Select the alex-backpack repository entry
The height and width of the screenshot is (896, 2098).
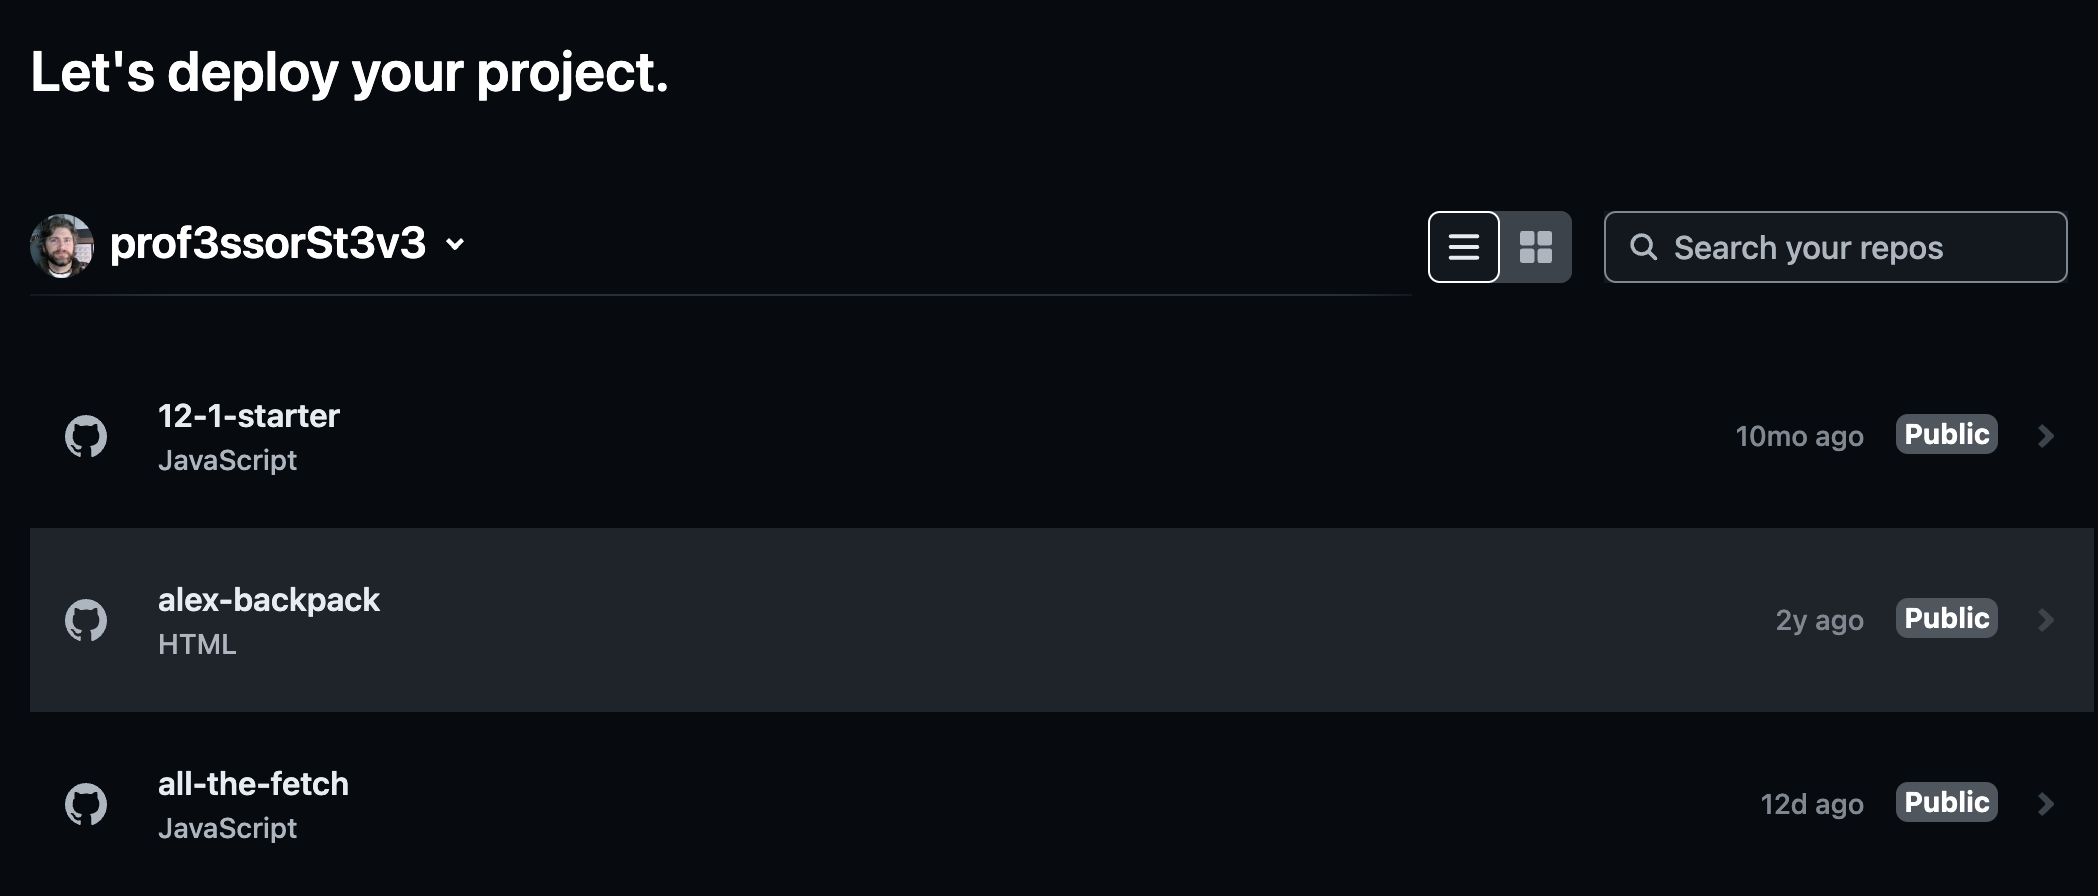pyautogui.click(x=270, y=600)
